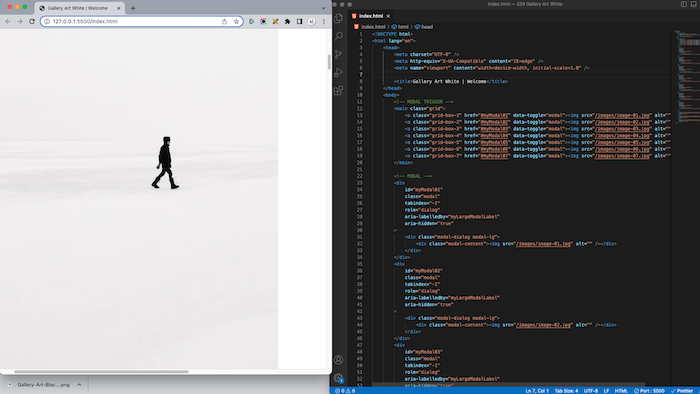Click the /images/image-07.jpg link on line 19
The image size is (700, 394).
click(x=622, y=156)
